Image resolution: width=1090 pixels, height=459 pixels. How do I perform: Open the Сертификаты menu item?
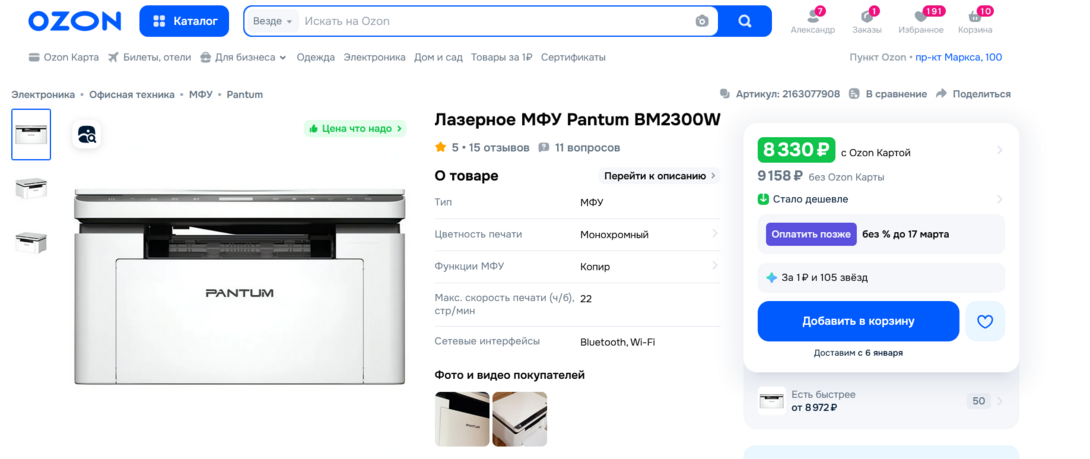pos(573,58)
